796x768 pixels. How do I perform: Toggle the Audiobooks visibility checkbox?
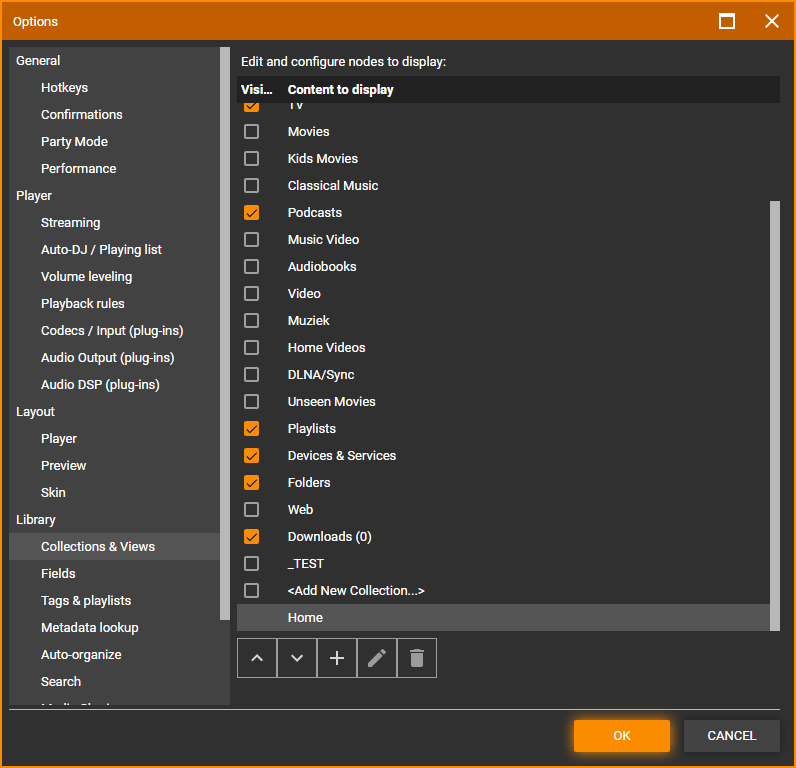251,267
